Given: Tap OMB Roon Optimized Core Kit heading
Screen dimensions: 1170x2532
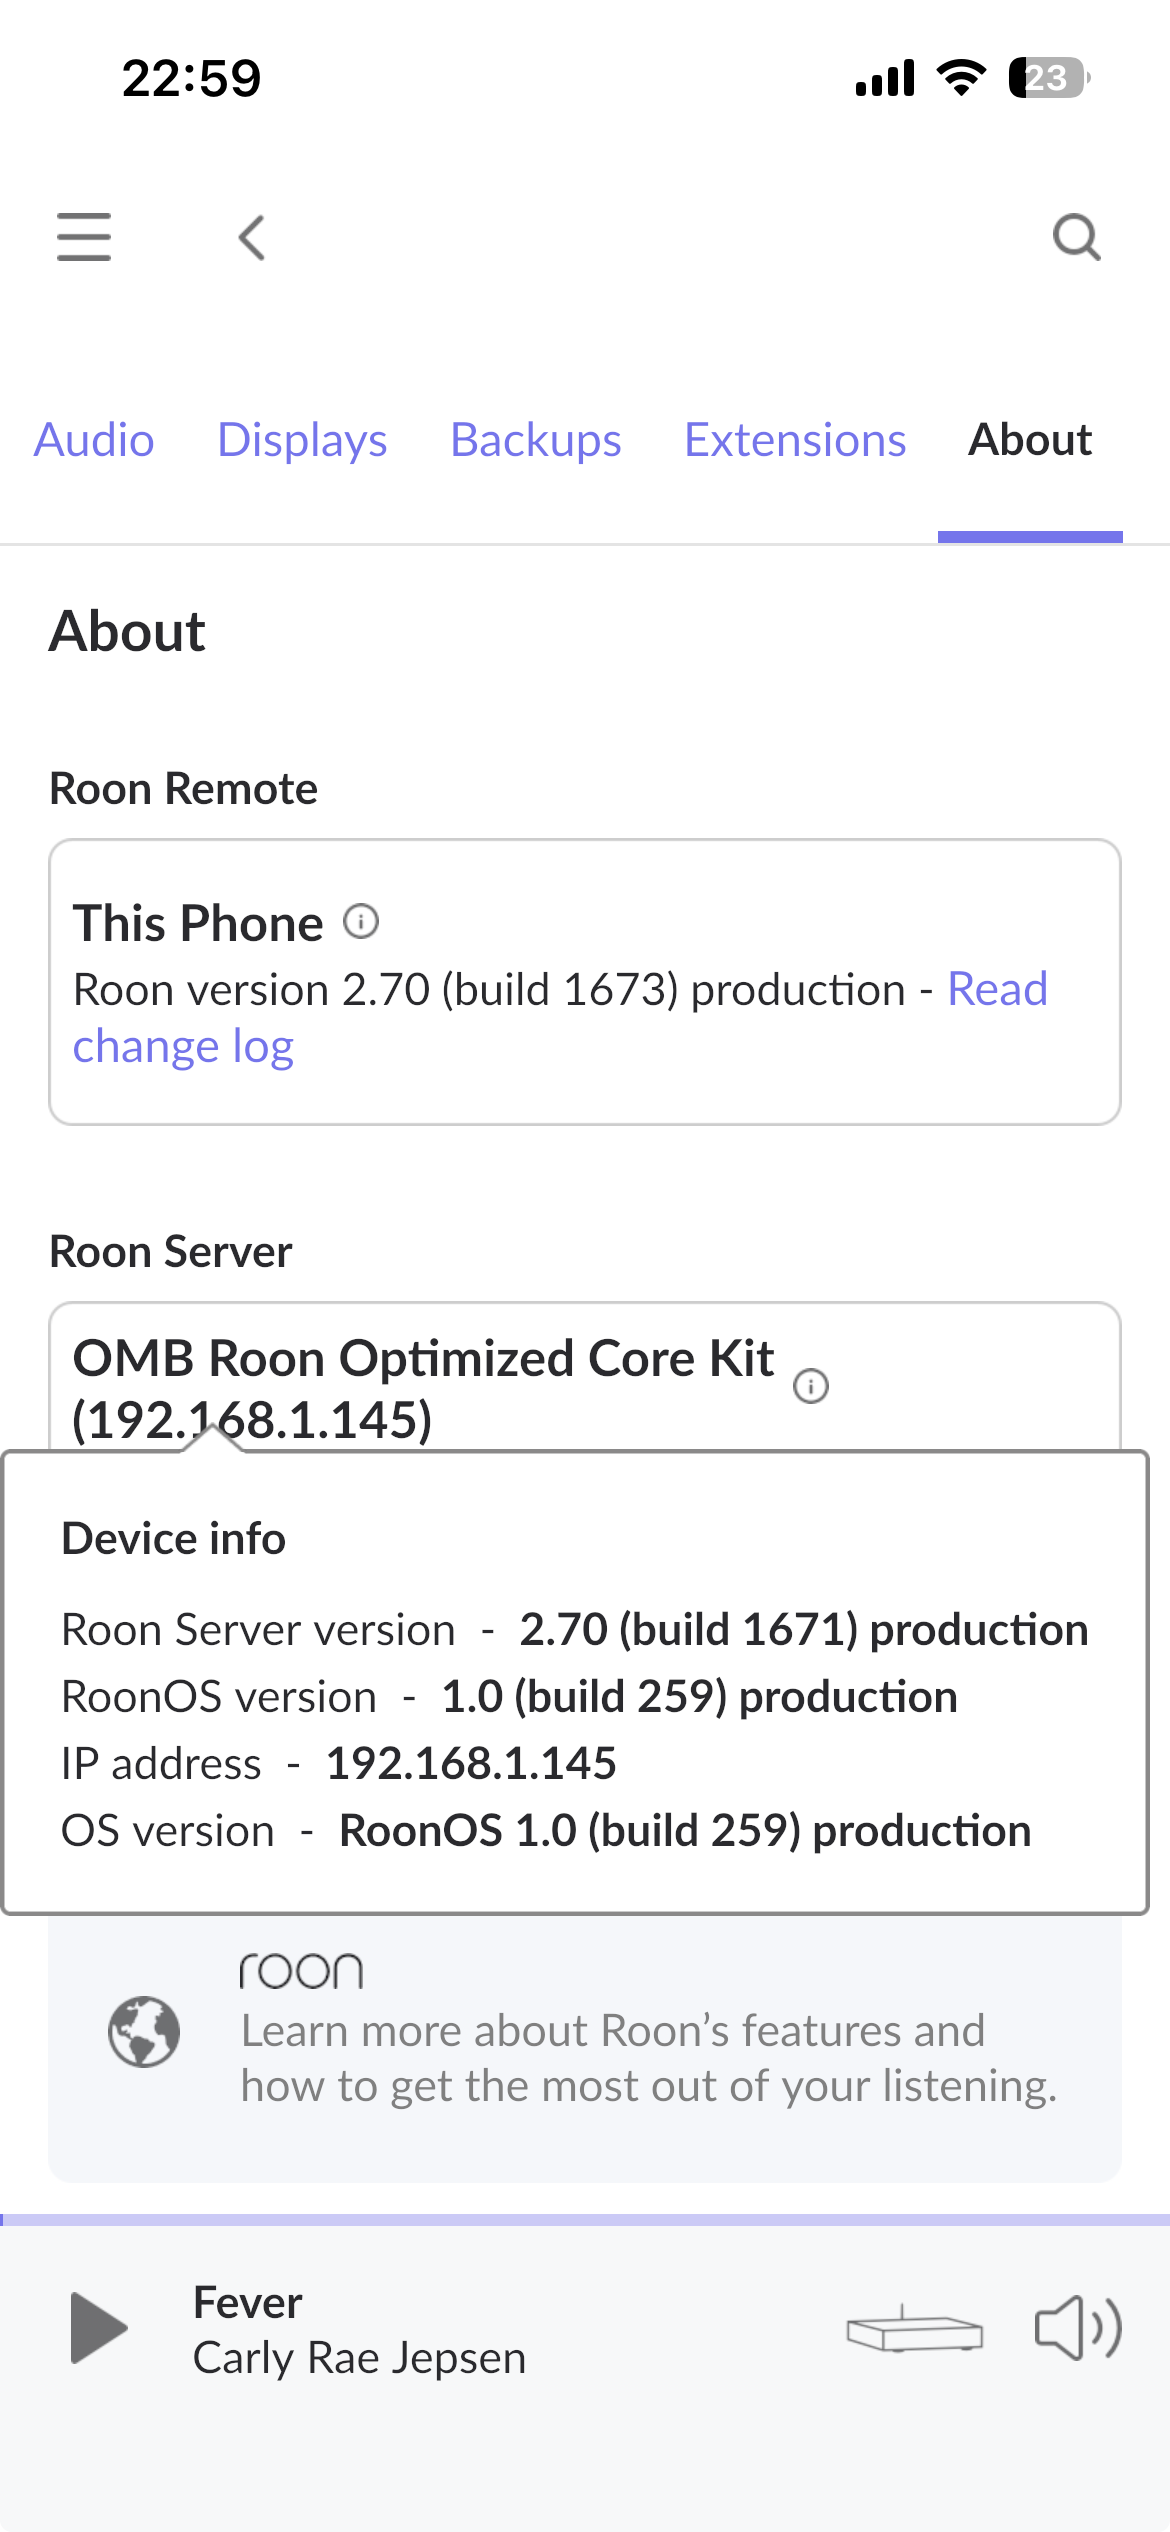Looking at the screenshot, I should 423,1388.
